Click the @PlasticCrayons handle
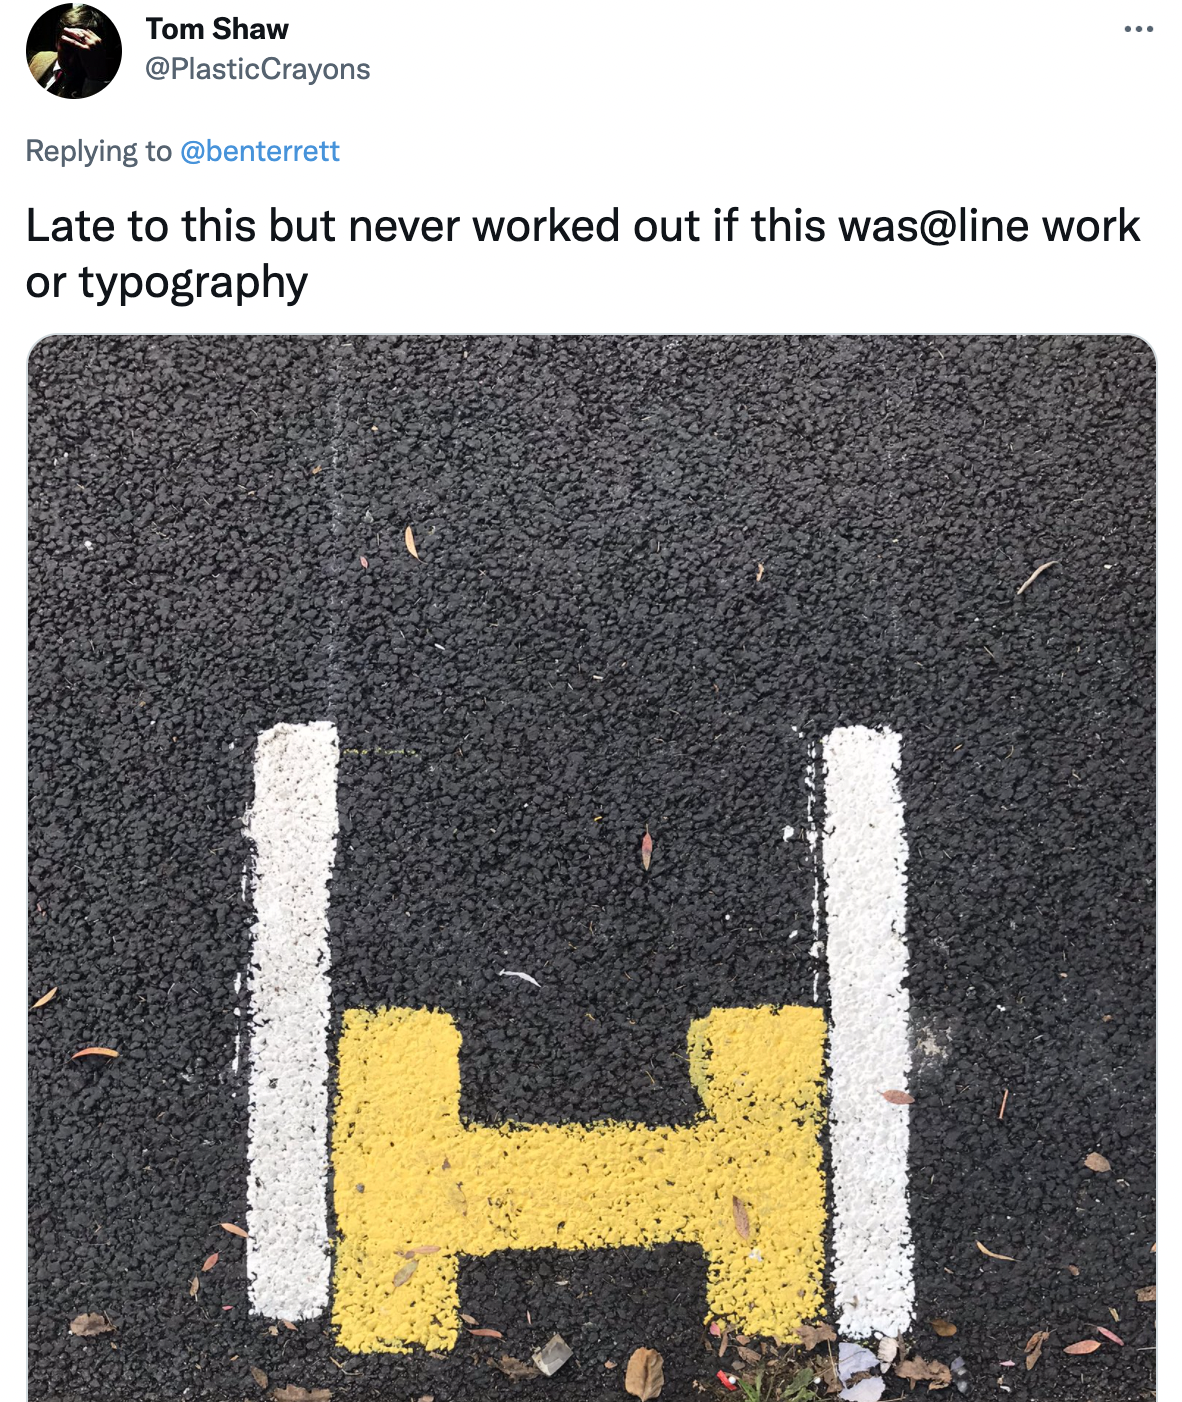This screenshot has width=1182, height=1402. tap(257, 69)
